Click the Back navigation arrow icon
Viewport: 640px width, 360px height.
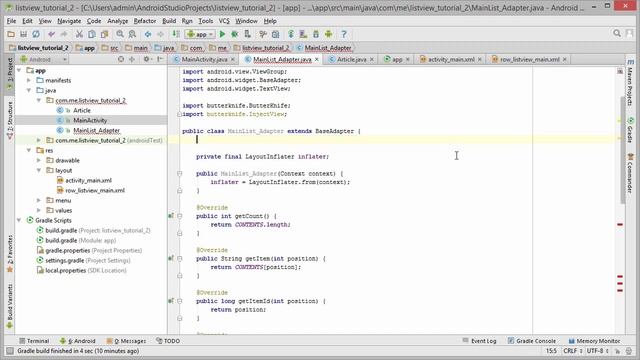(x=148, y=34)
